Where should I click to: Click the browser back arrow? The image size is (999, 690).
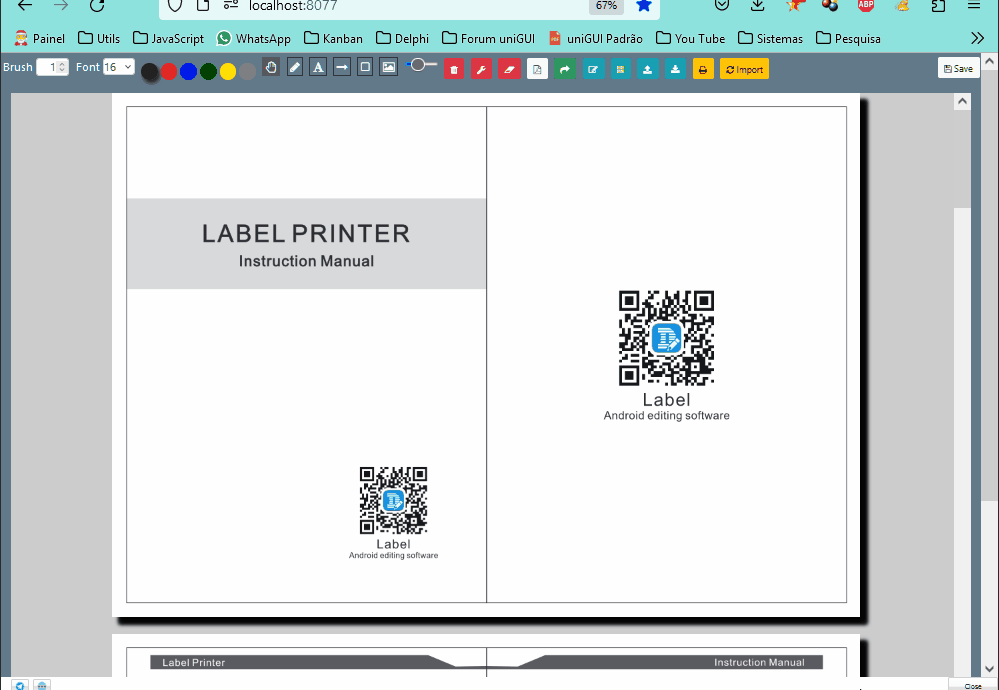(x=25, y=6)
